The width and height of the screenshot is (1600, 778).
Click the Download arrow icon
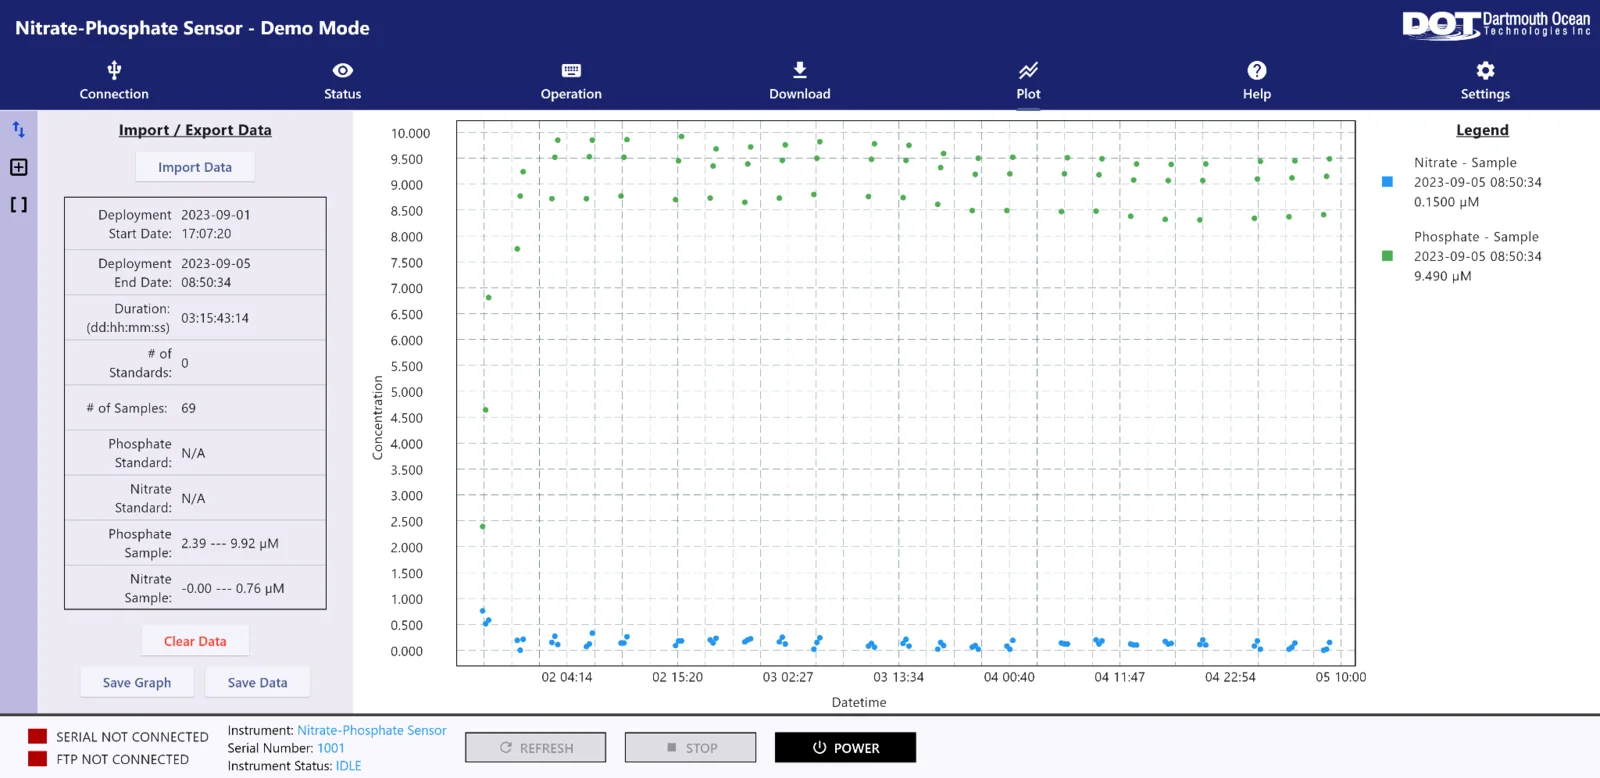pos(800,70)
